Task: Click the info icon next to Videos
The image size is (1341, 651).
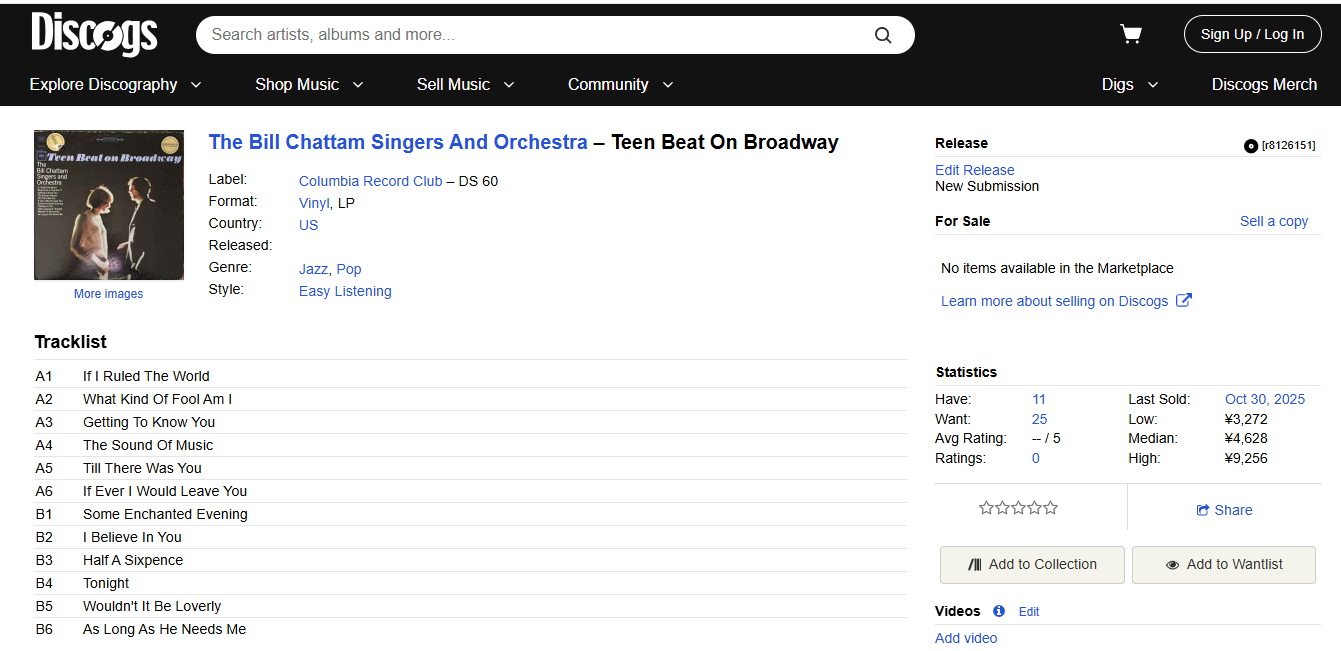Action: pyautogui.click(x=998, y=611)
